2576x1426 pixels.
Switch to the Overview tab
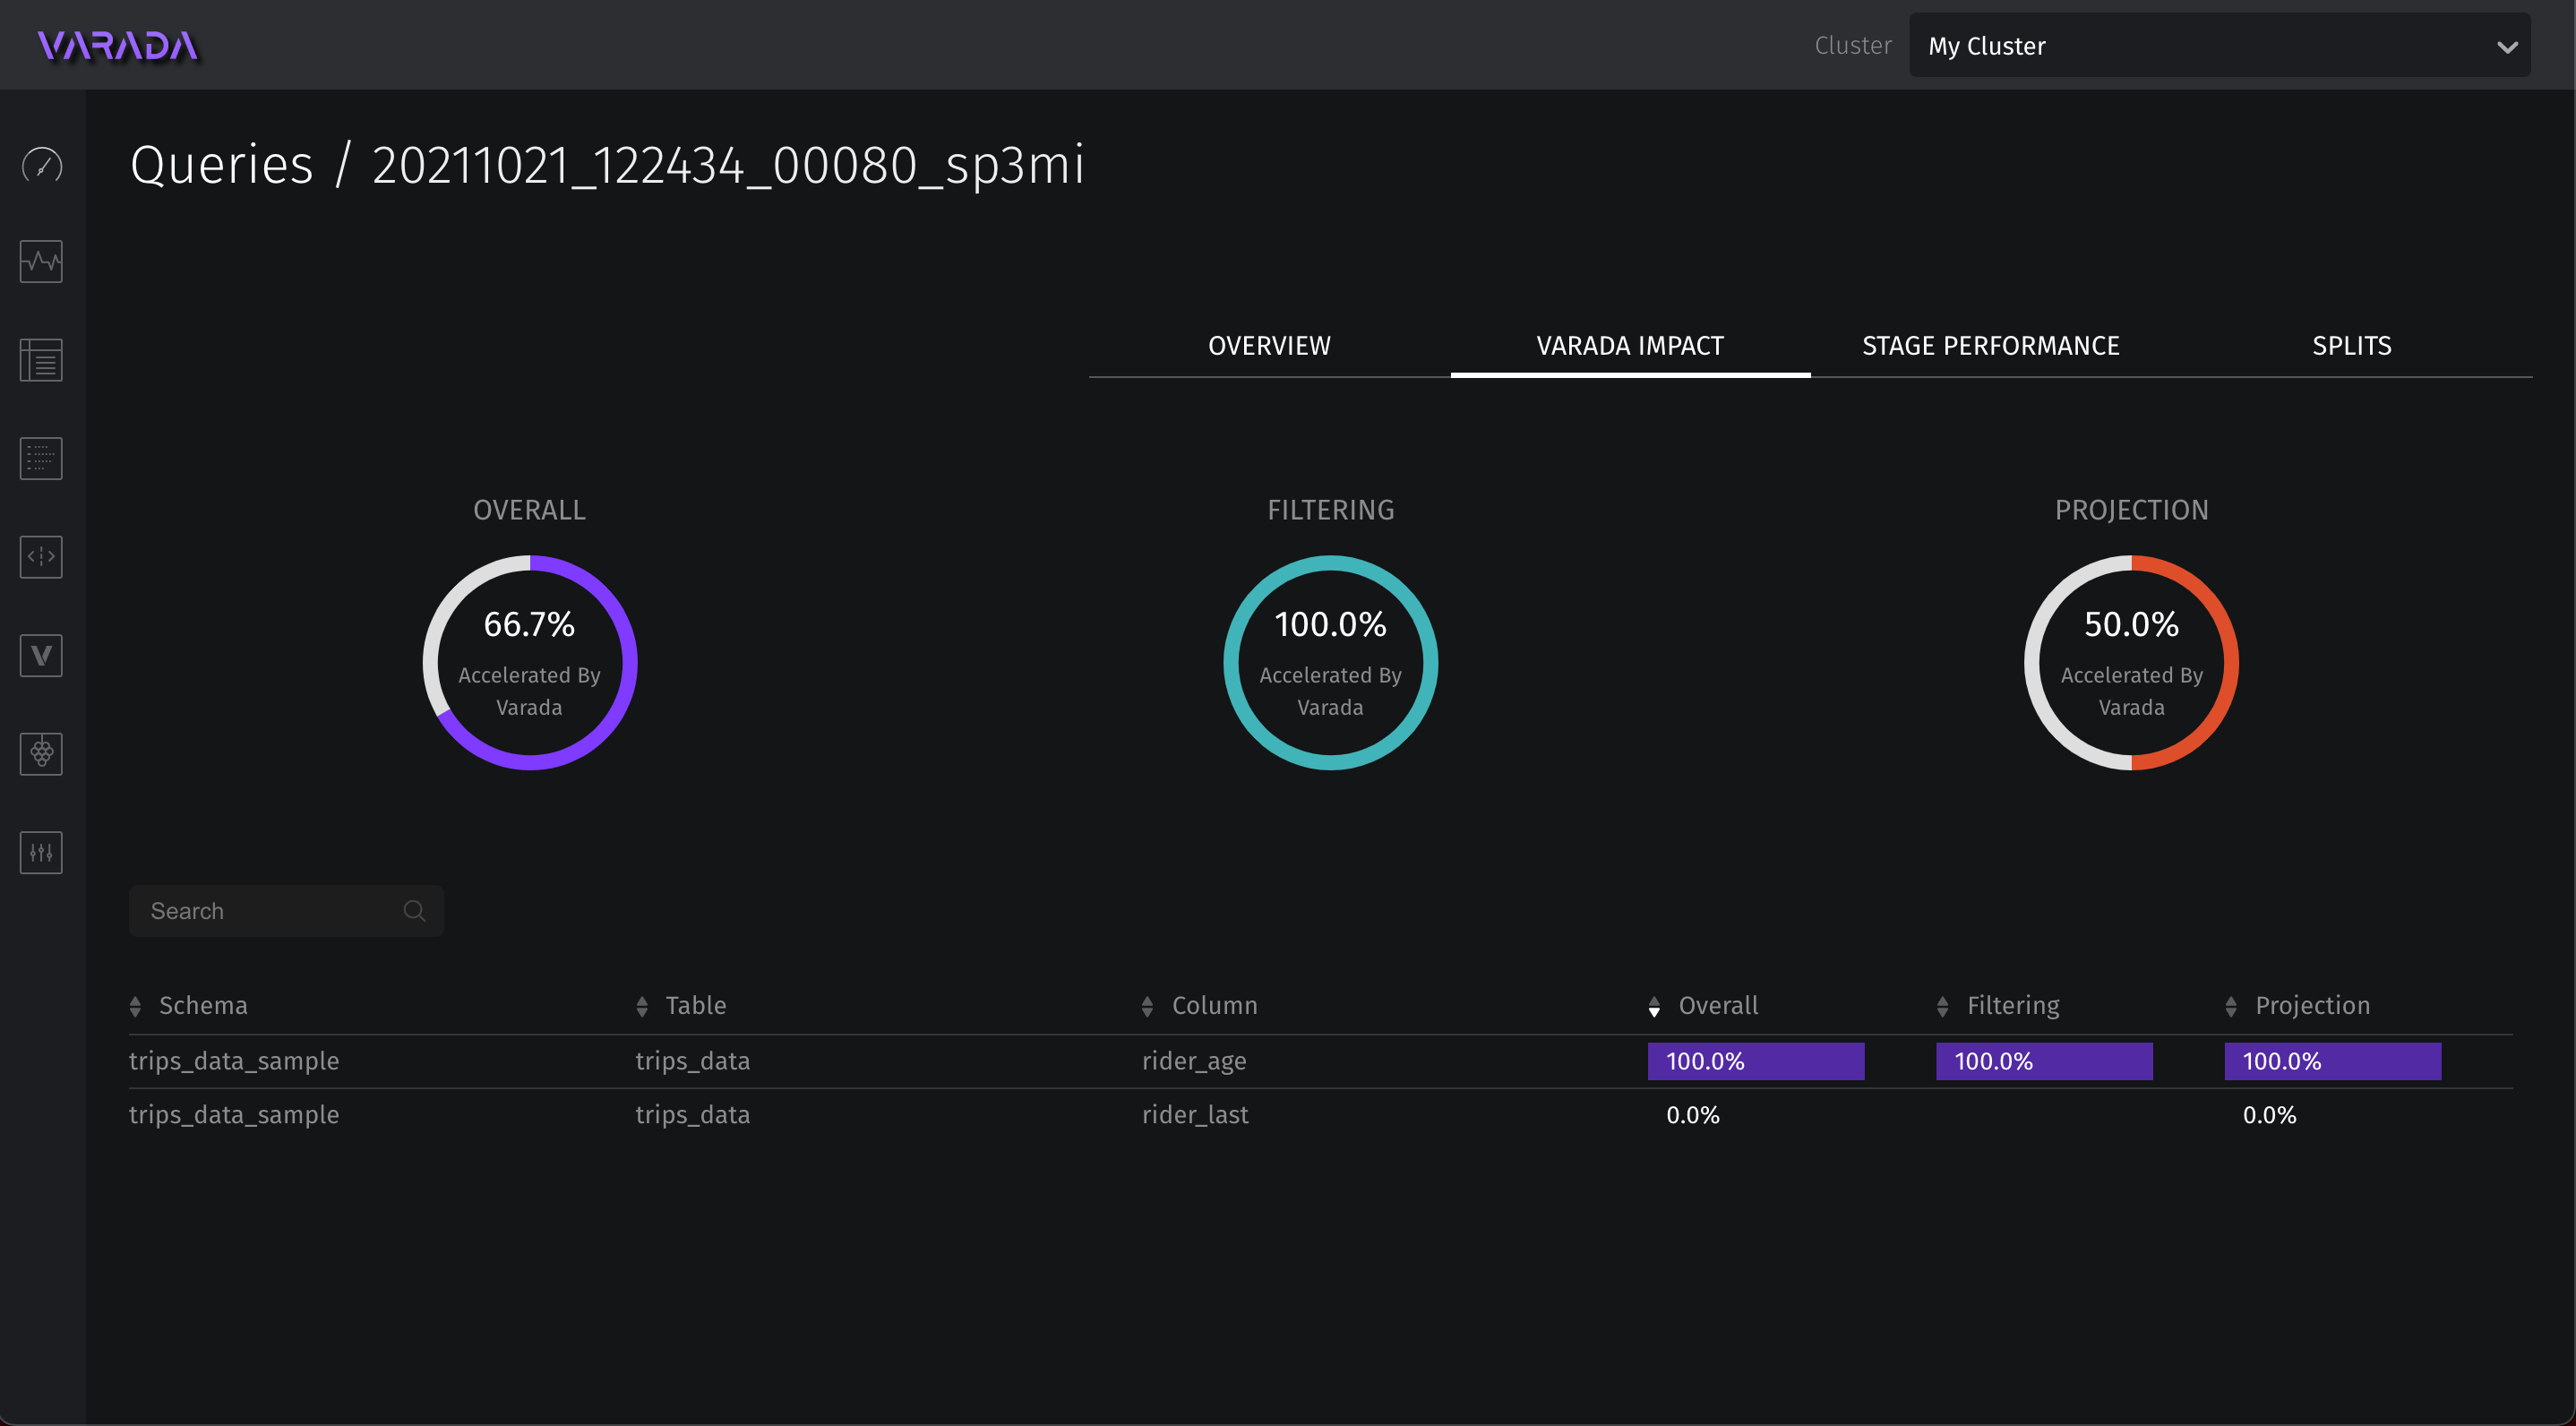tap(1269, 346)
